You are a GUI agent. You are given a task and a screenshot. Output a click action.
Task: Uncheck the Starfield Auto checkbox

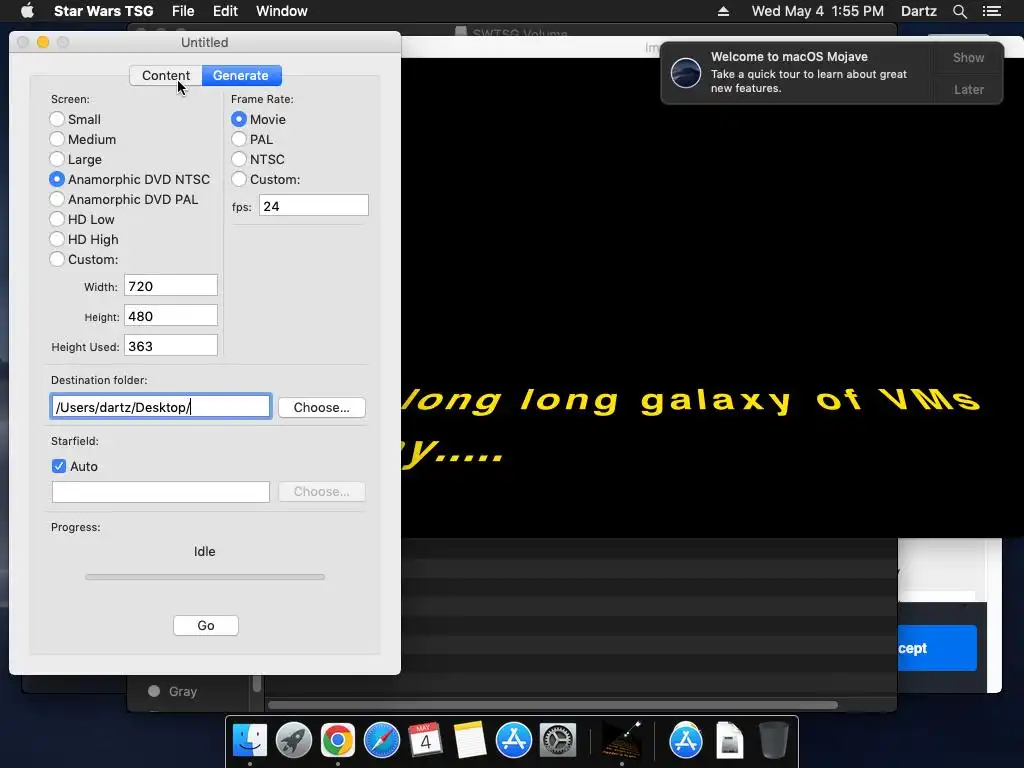click(x=59, y=466)
